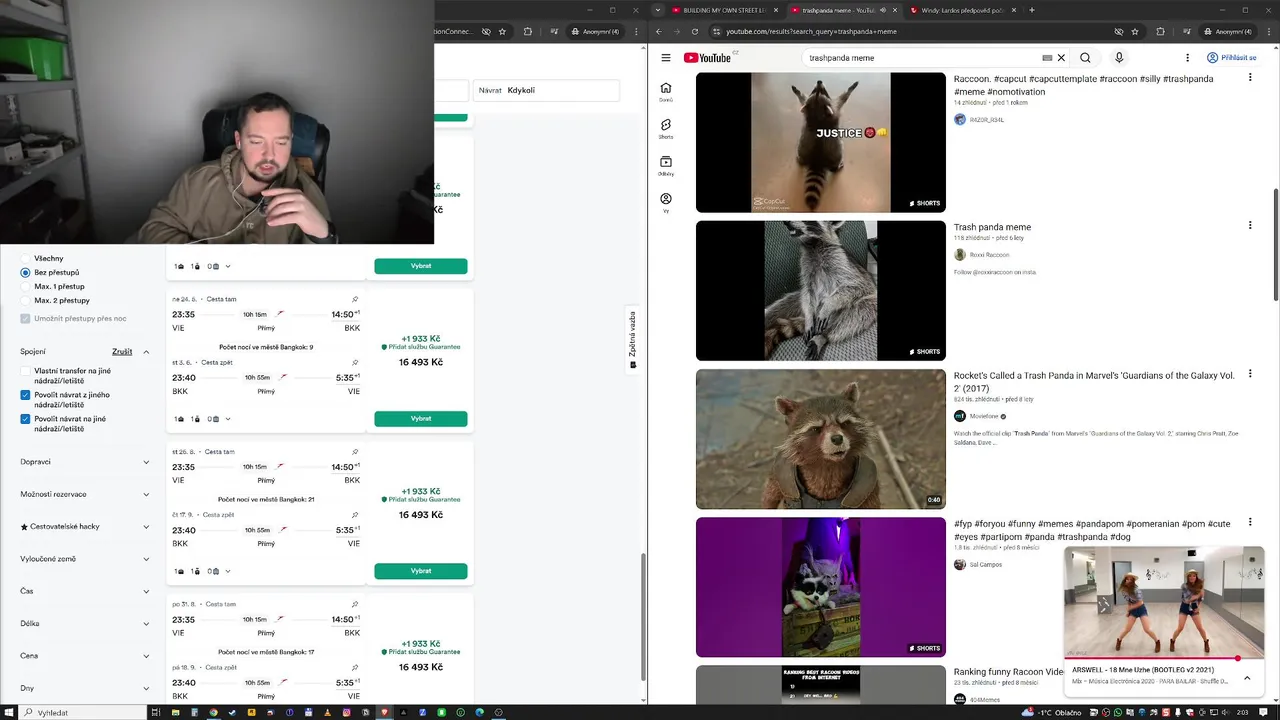This screenshot has height=720, width=1280.
Task: Click the YouTube page vertical scrollbar
Action: click(1276, 244)
